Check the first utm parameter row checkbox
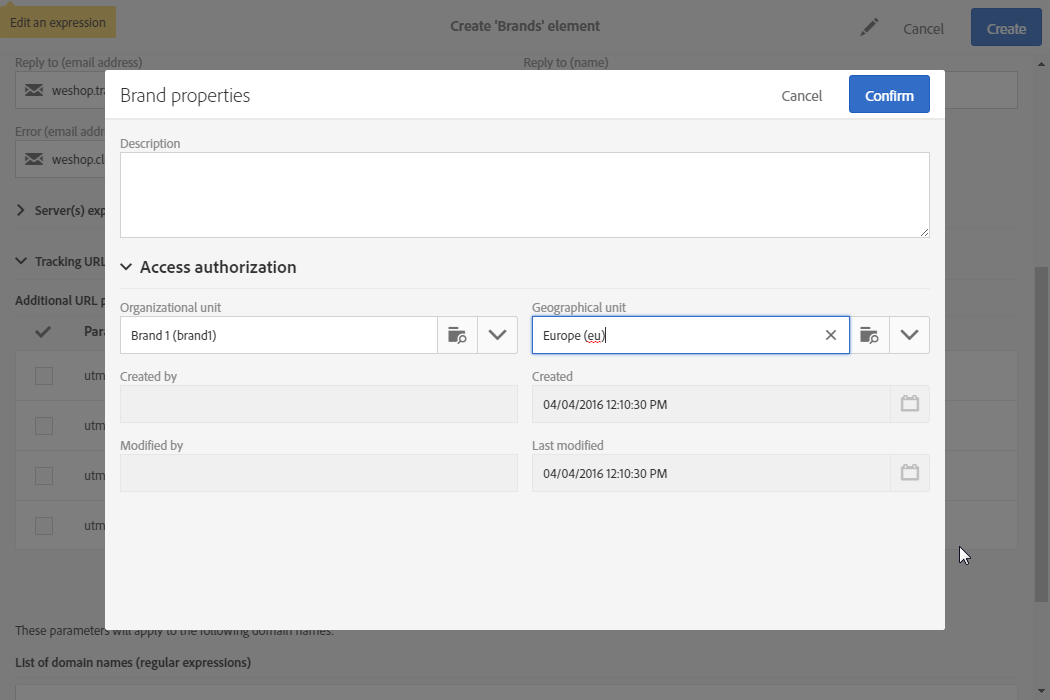 44,376
